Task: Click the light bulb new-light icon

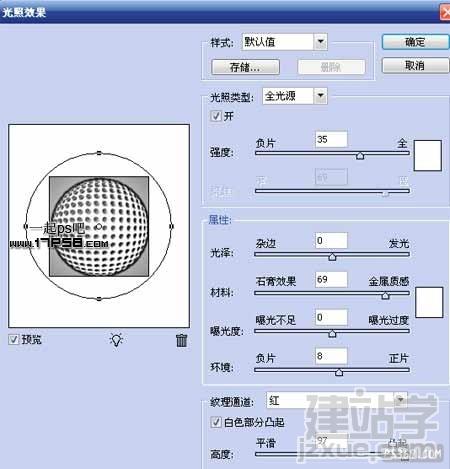Action: (x=116, y=340)
